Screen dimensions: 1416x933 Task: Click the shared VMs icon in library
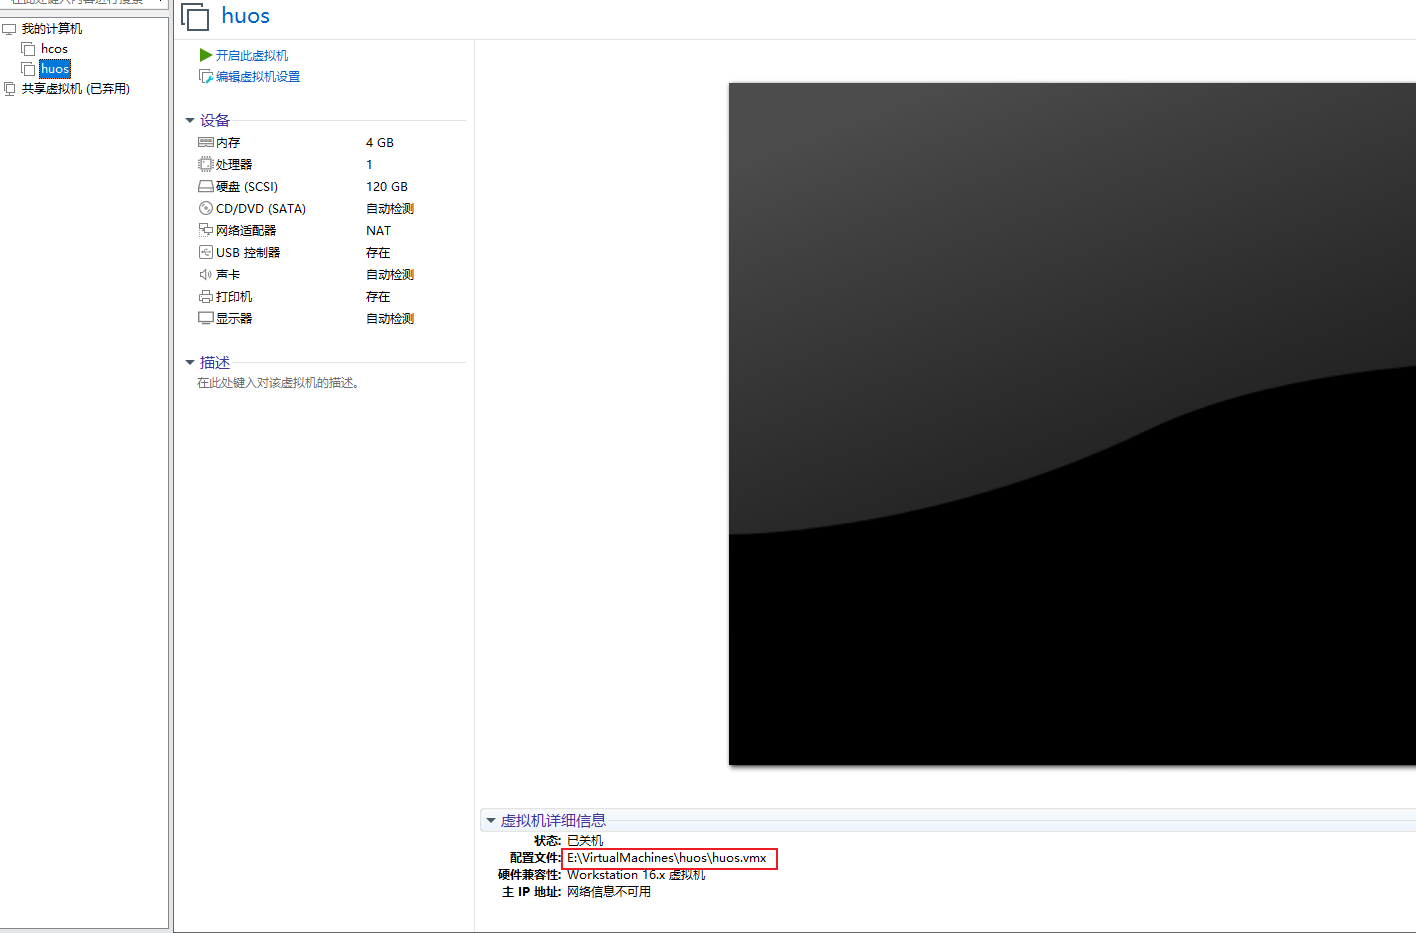[10, 89]
